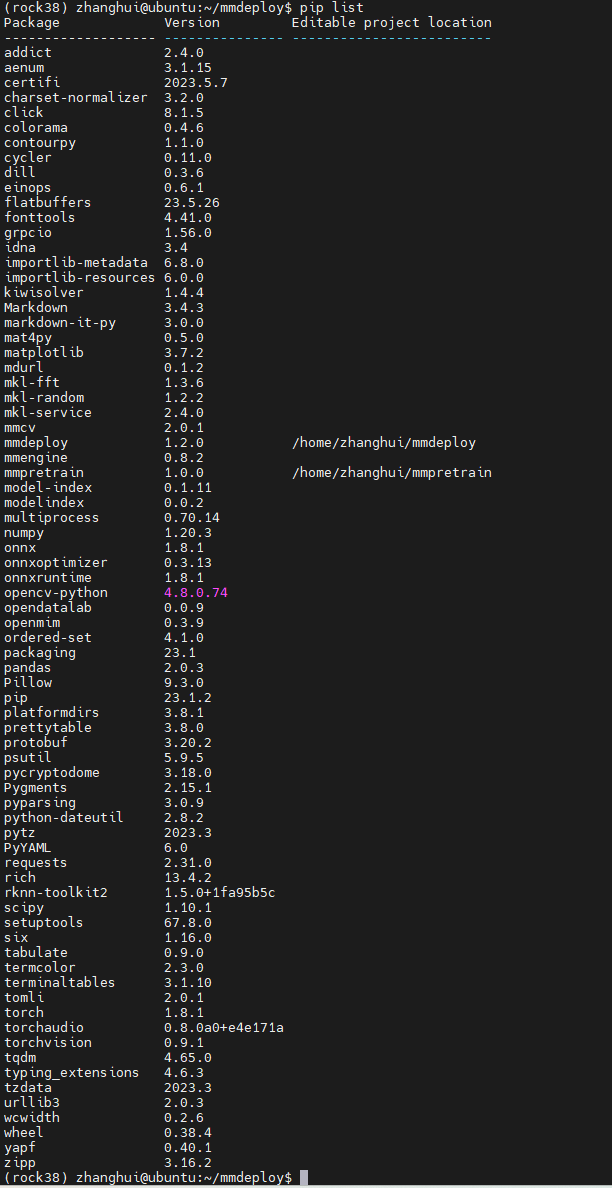Click the torchaudio version 0.8.0a0+e4e171a

tap(224, 1028)
